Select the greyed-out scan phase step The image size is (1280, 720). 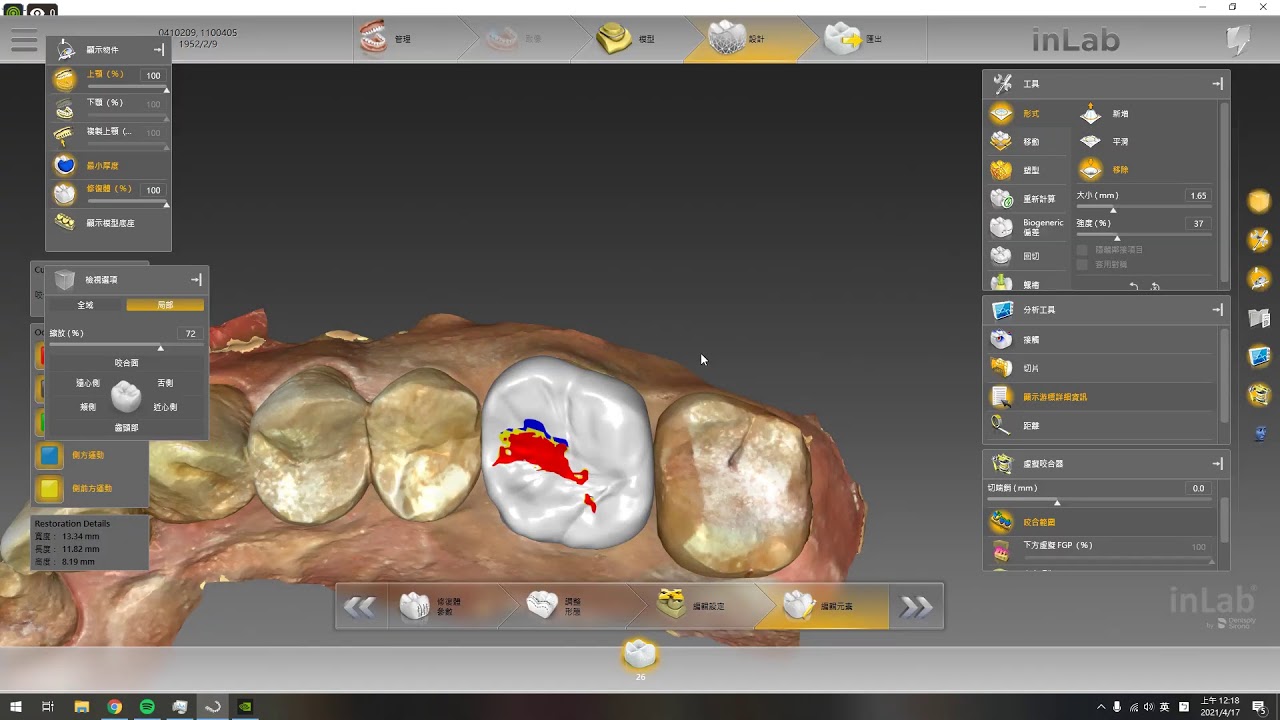513,39
